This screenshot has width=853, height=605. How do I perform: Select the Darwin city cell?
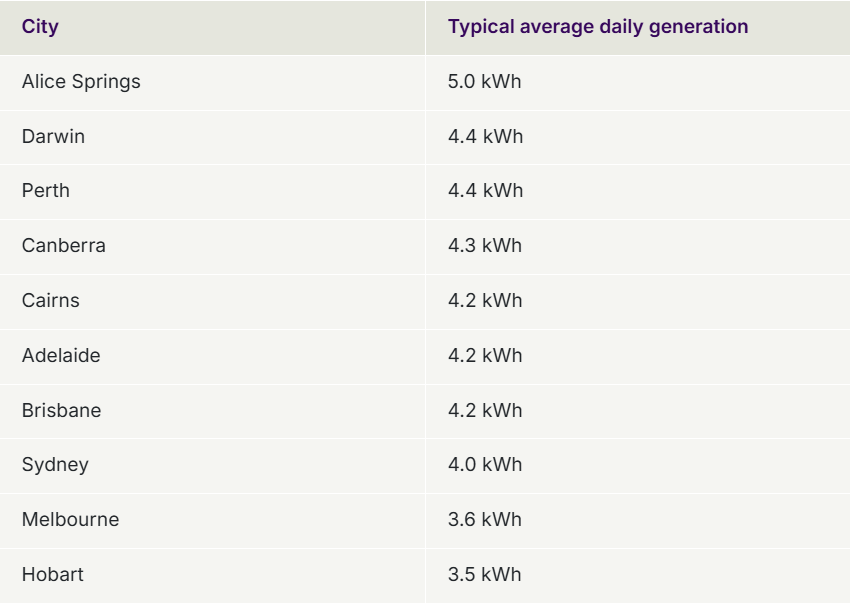(x=53, y=137)
